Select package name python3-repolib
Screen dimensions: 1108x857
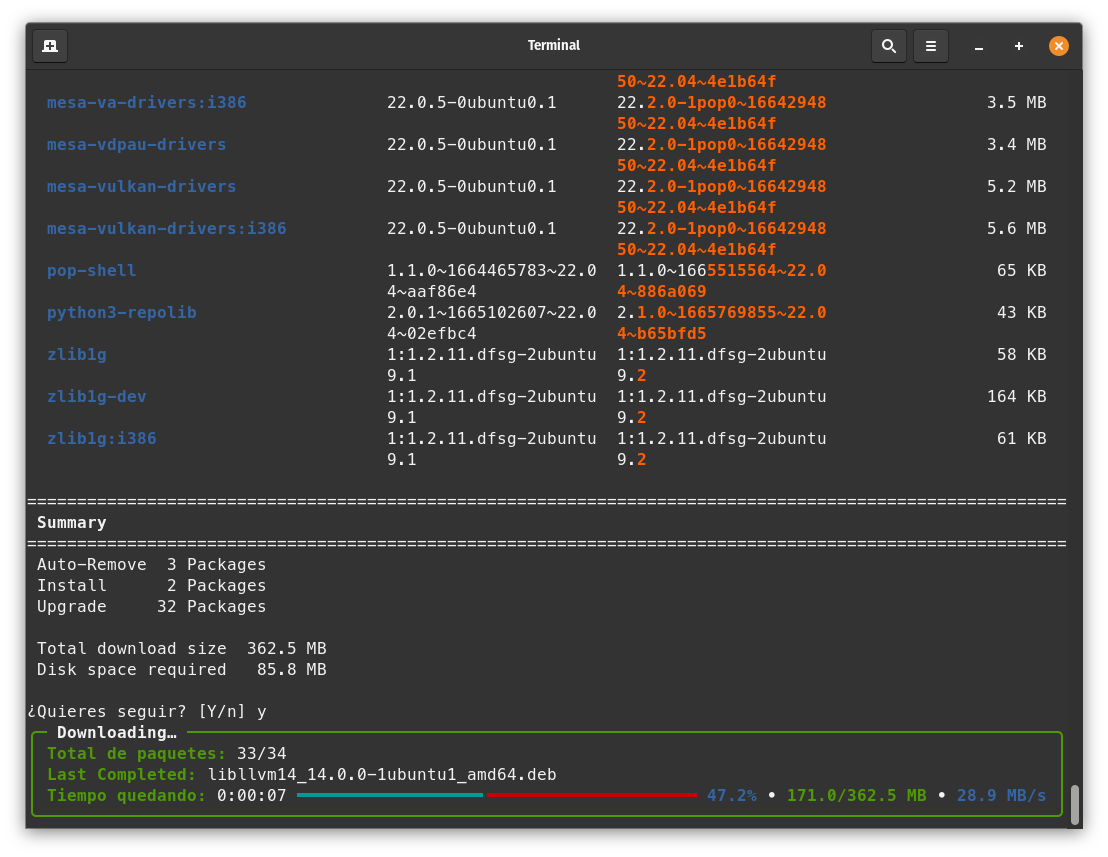122,313
